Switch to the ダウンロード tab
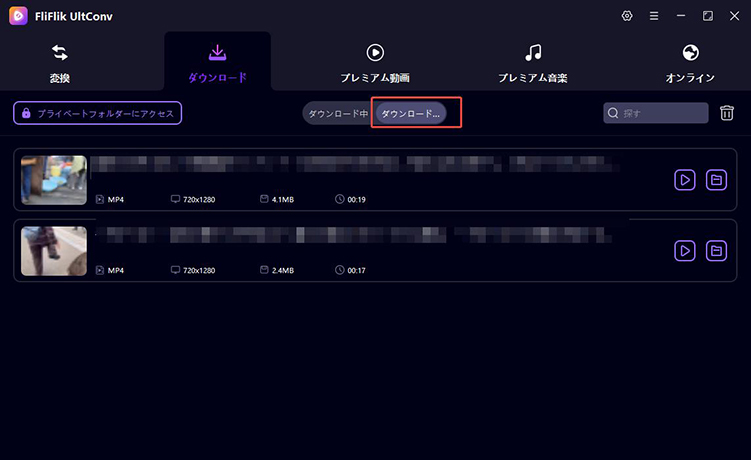Image resolution: width=751 pixels, height=460 pixels. coord(217,63)
